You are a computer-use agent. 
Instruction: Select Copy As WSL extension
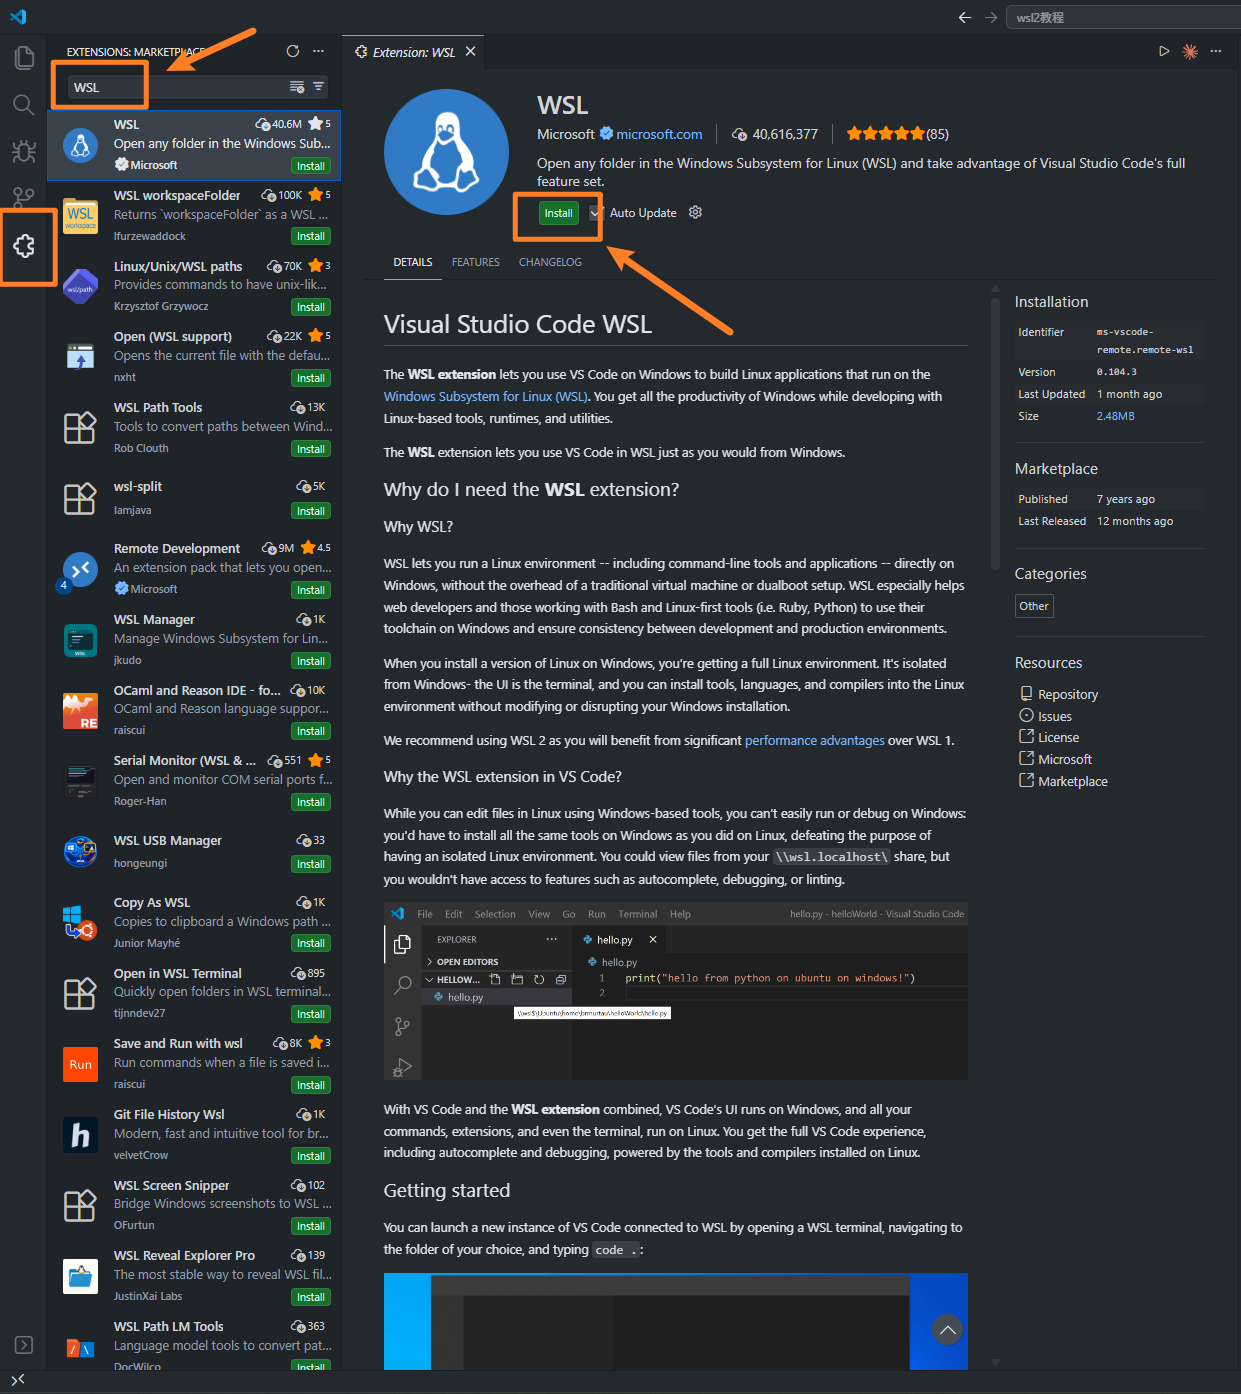(195, 922)
